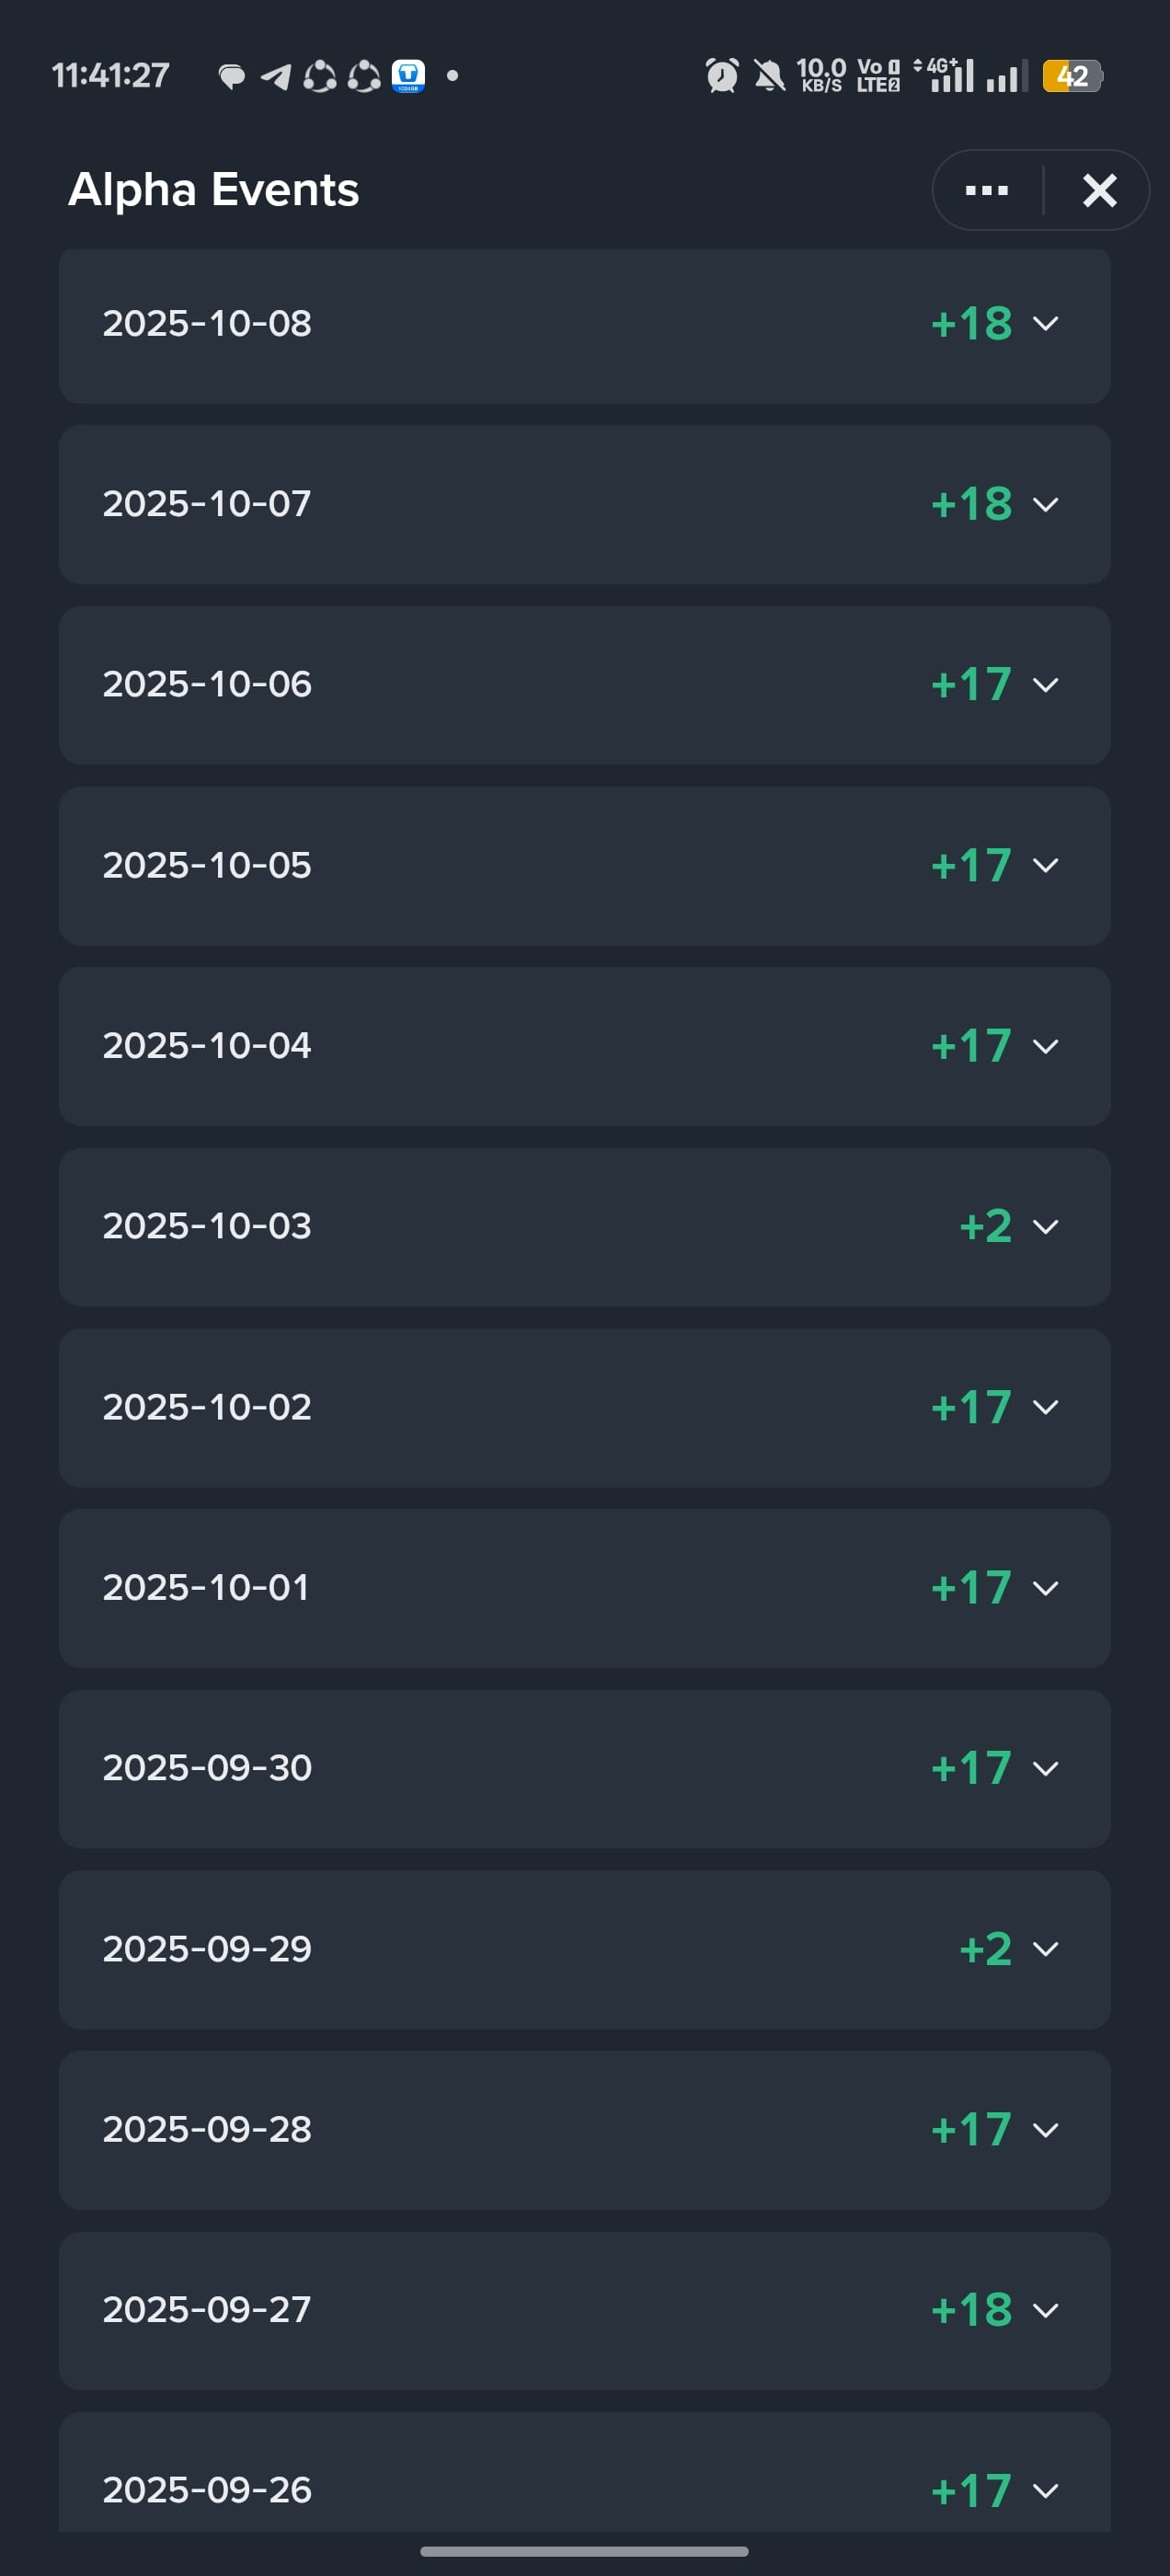The image size is (1170, 2576).
Task: Tap the chevron beside 2025-10-04
Action: [x=1045, y=1046]
